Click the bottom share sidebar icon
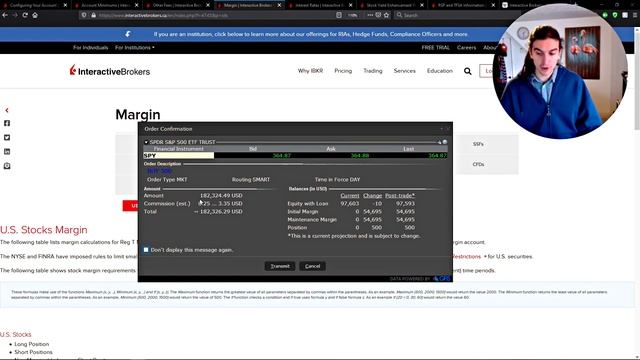The width and height of the screenshot is (640, 360). [x=7, y=166]
